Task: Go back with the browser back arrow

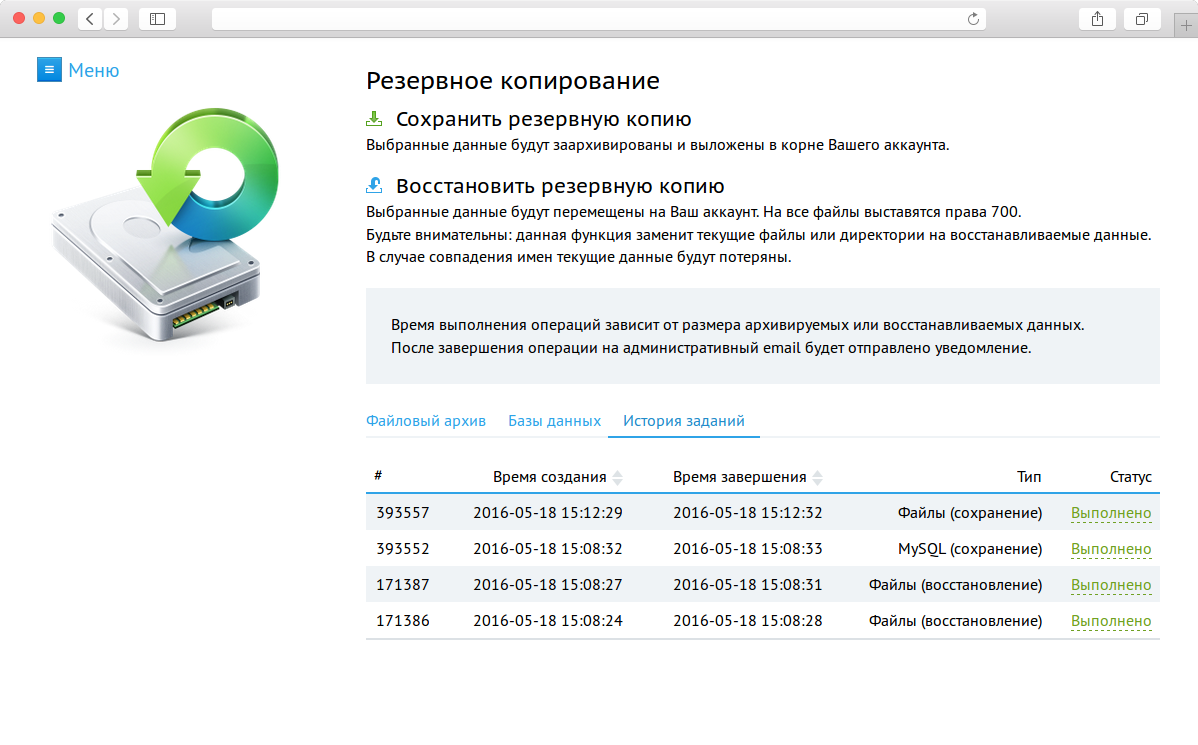Action: (x=90, y=19)
